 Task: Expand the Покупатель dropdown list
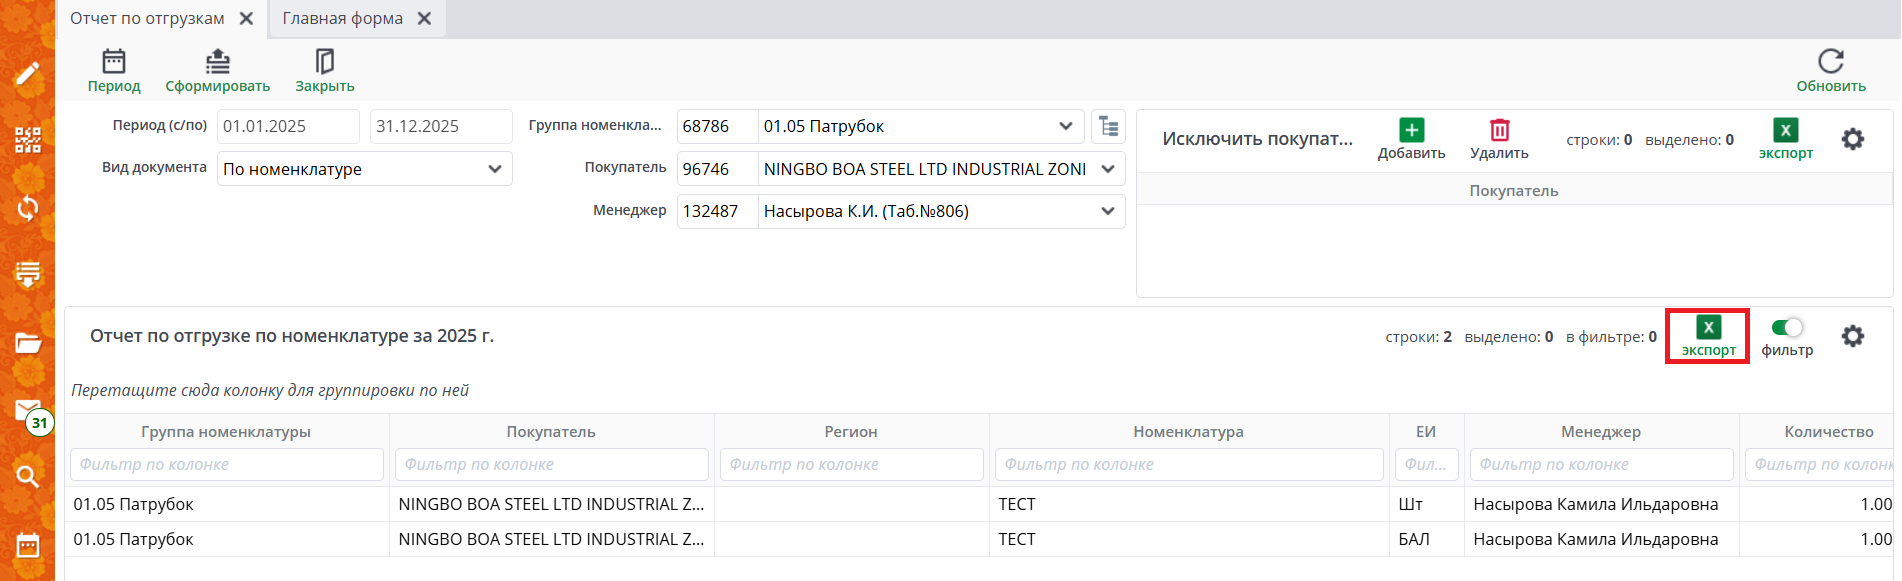(1108, 169)
